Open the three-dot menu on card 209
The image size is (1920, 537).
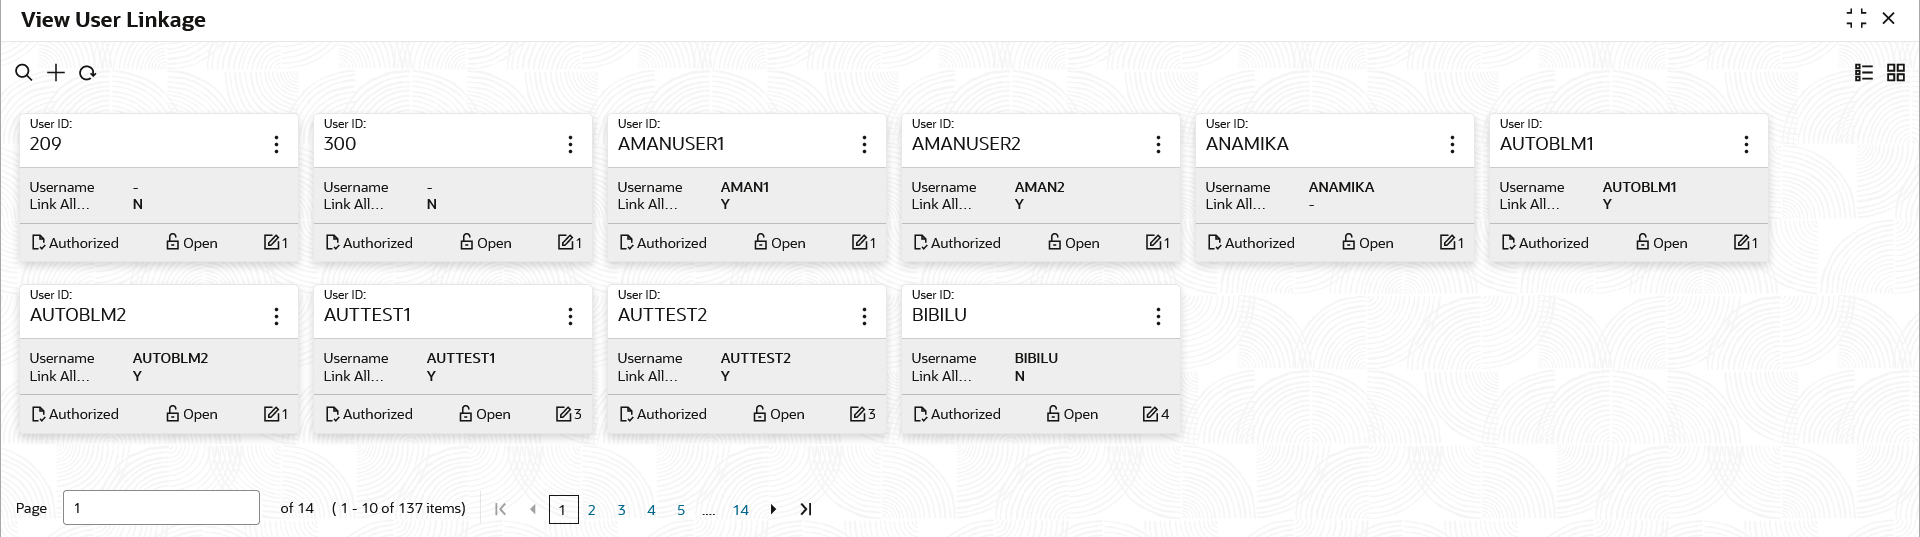click(276, 145)
